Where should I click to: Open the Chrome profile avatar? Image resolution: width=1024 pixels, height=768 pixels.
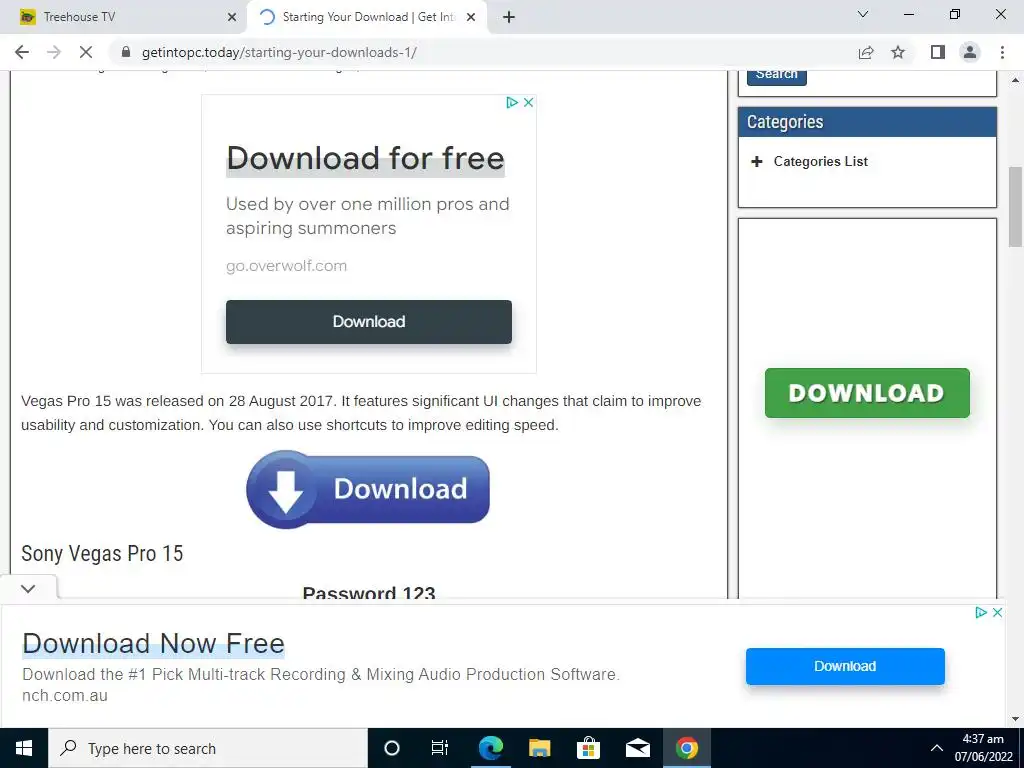click(x=970, y=52)
